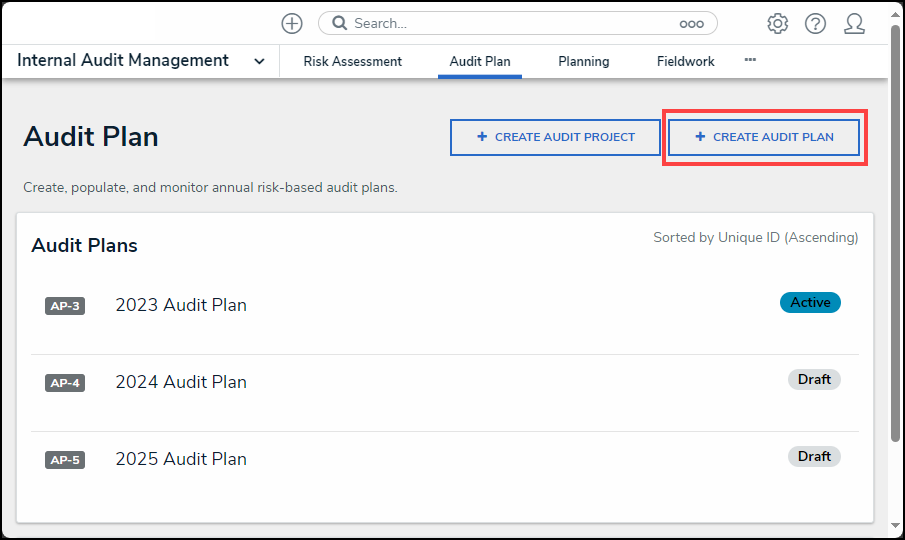The image size is (905, 540).
Task: Show more navigation tabs via ellipsis
Action: [x=750, y=60]
